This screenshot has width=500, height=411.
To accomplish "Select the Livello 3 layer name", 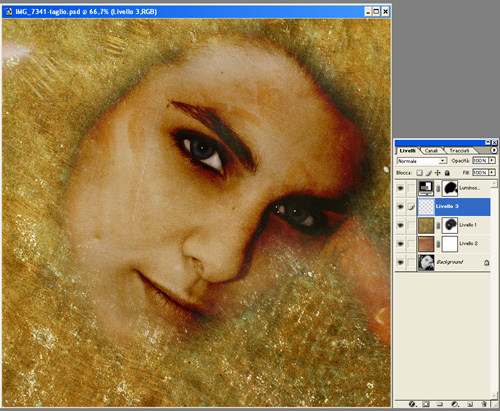I will coord(447,206).
